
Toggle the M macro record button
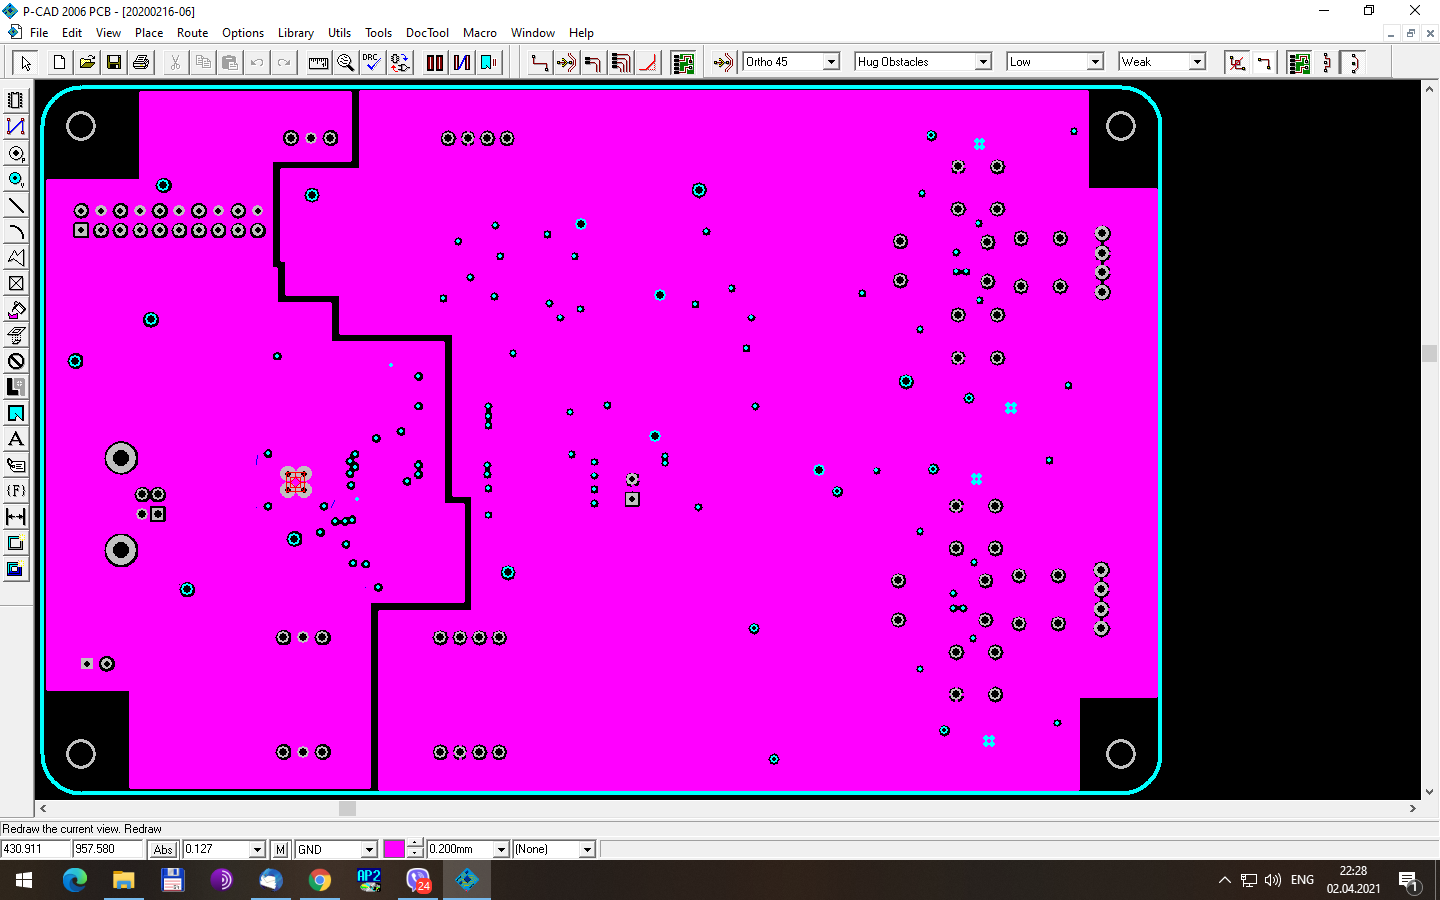[281, 849]
